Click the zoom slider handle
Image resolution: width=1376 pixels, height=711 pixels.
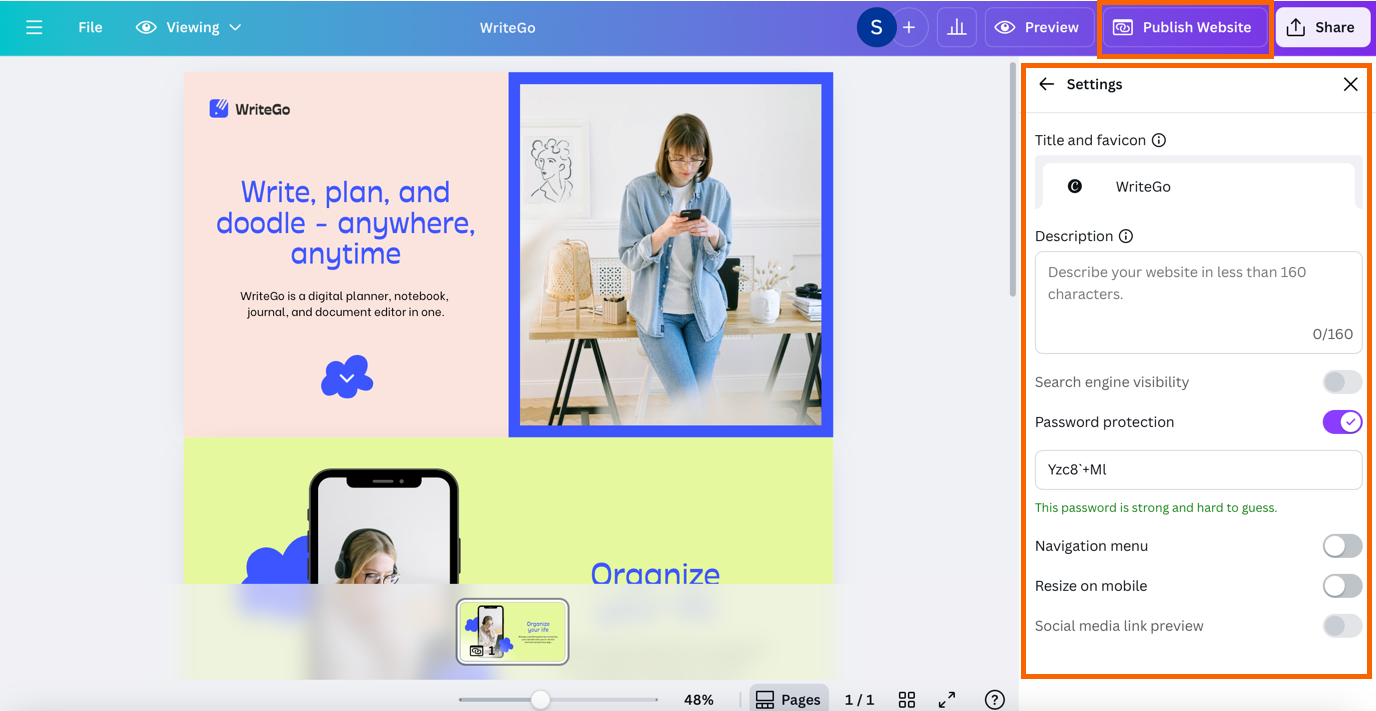pyautogui.click(x=540, y=699)
